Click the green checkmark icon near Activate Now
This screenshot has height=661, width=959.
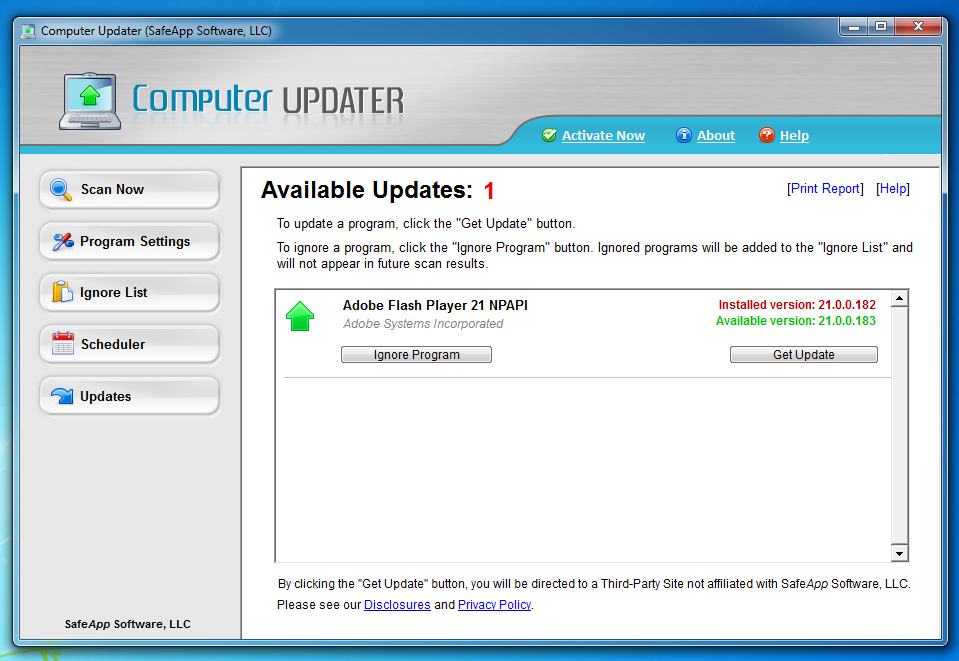549,135
